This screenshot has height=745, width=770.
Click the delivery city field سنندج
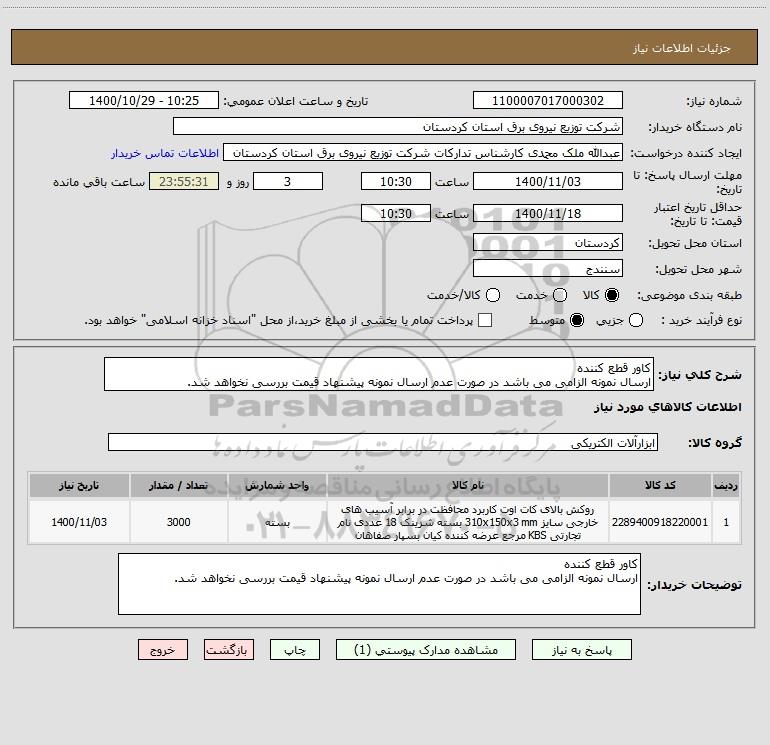pyautogui.click(x=548, y=268)
